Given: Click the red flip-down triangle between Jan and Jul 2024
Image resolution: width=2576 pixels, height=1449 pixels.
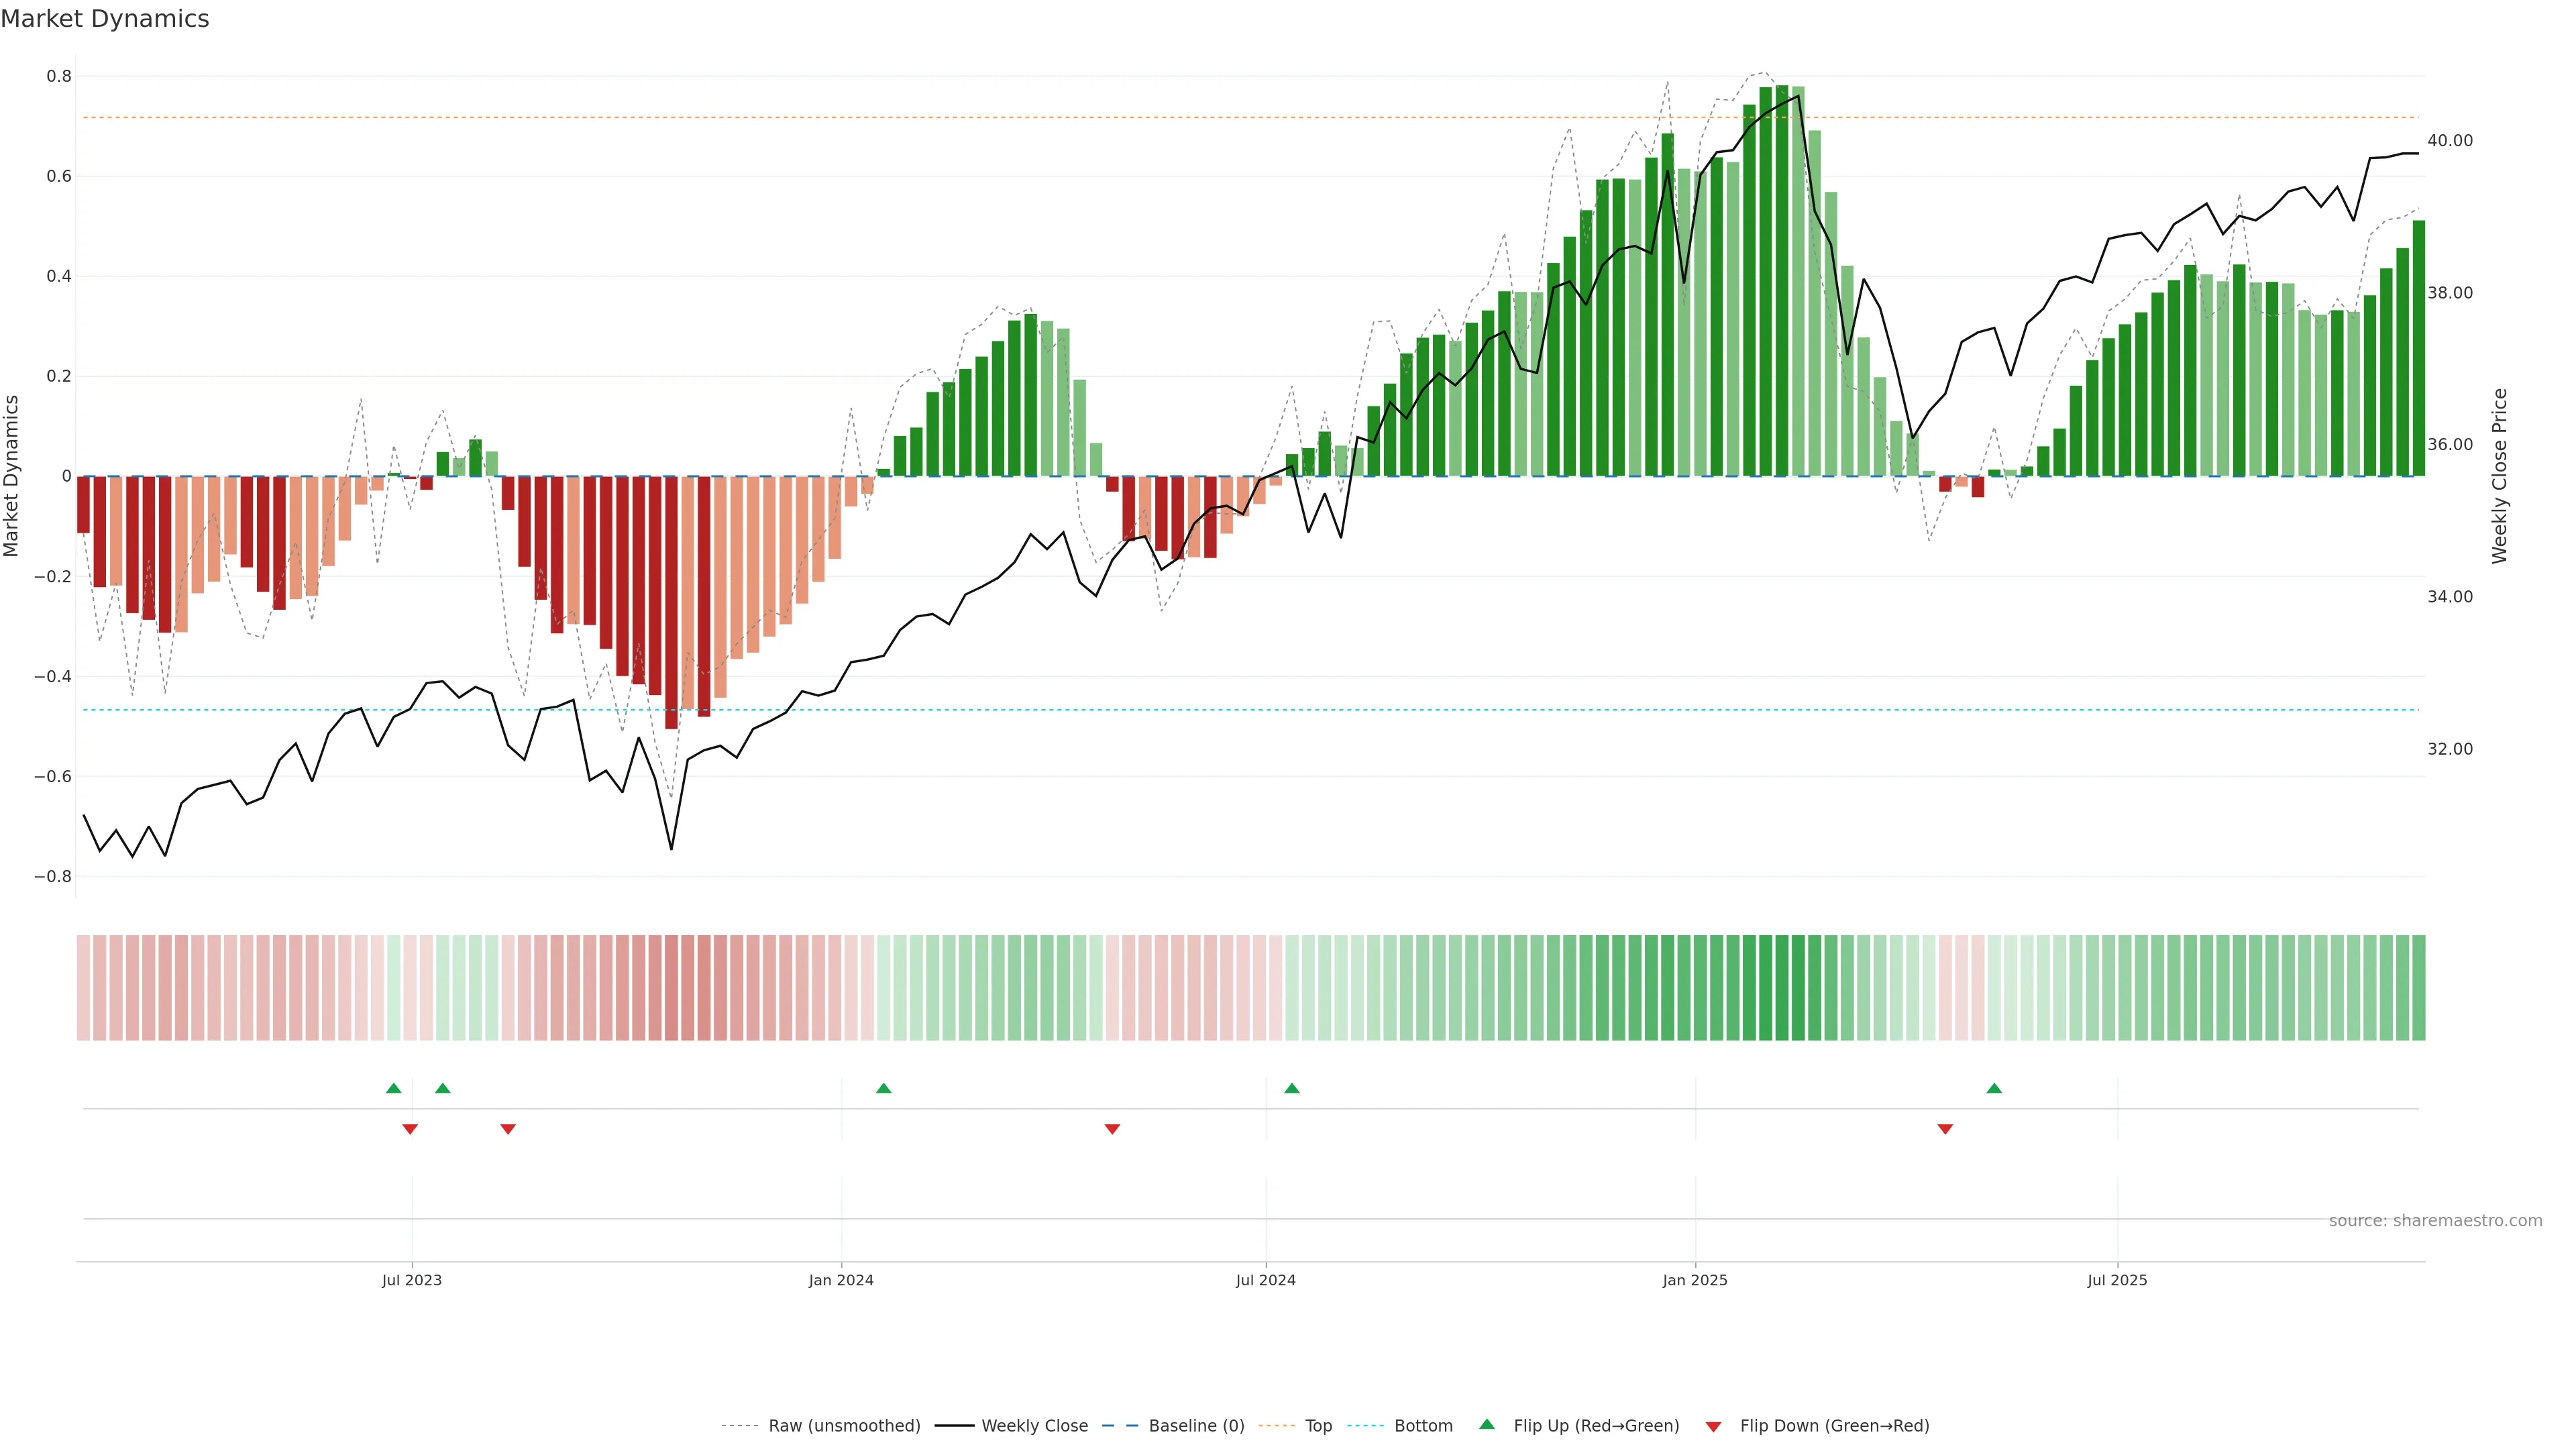Looking at the screenshot, I should pos(1112,1129).
